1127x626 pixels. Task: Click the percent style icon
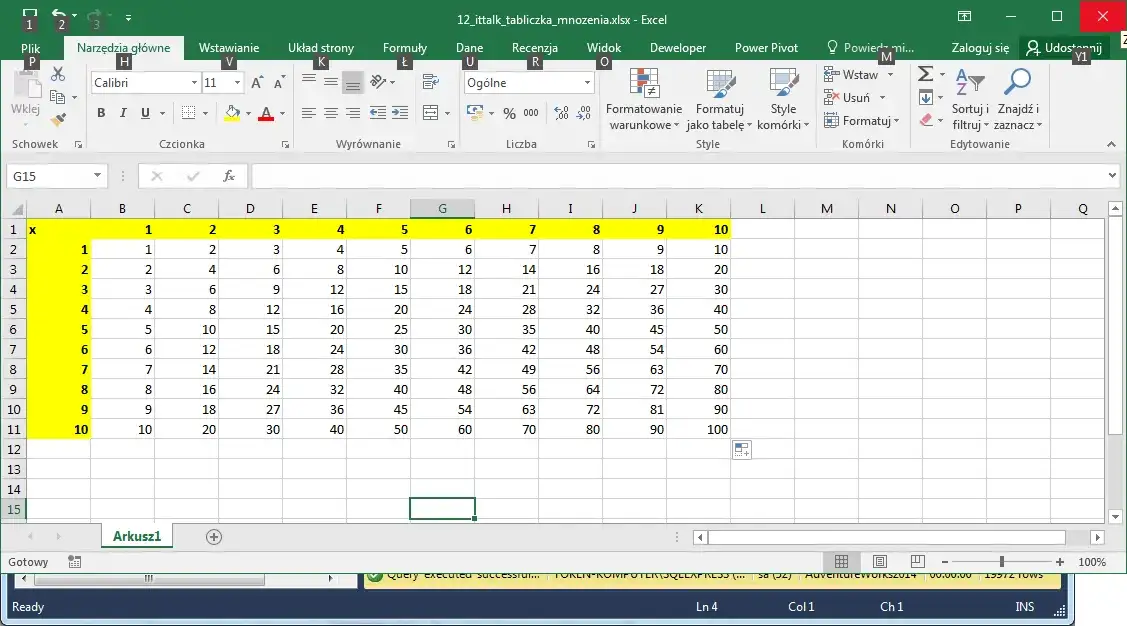click(509, 113)
